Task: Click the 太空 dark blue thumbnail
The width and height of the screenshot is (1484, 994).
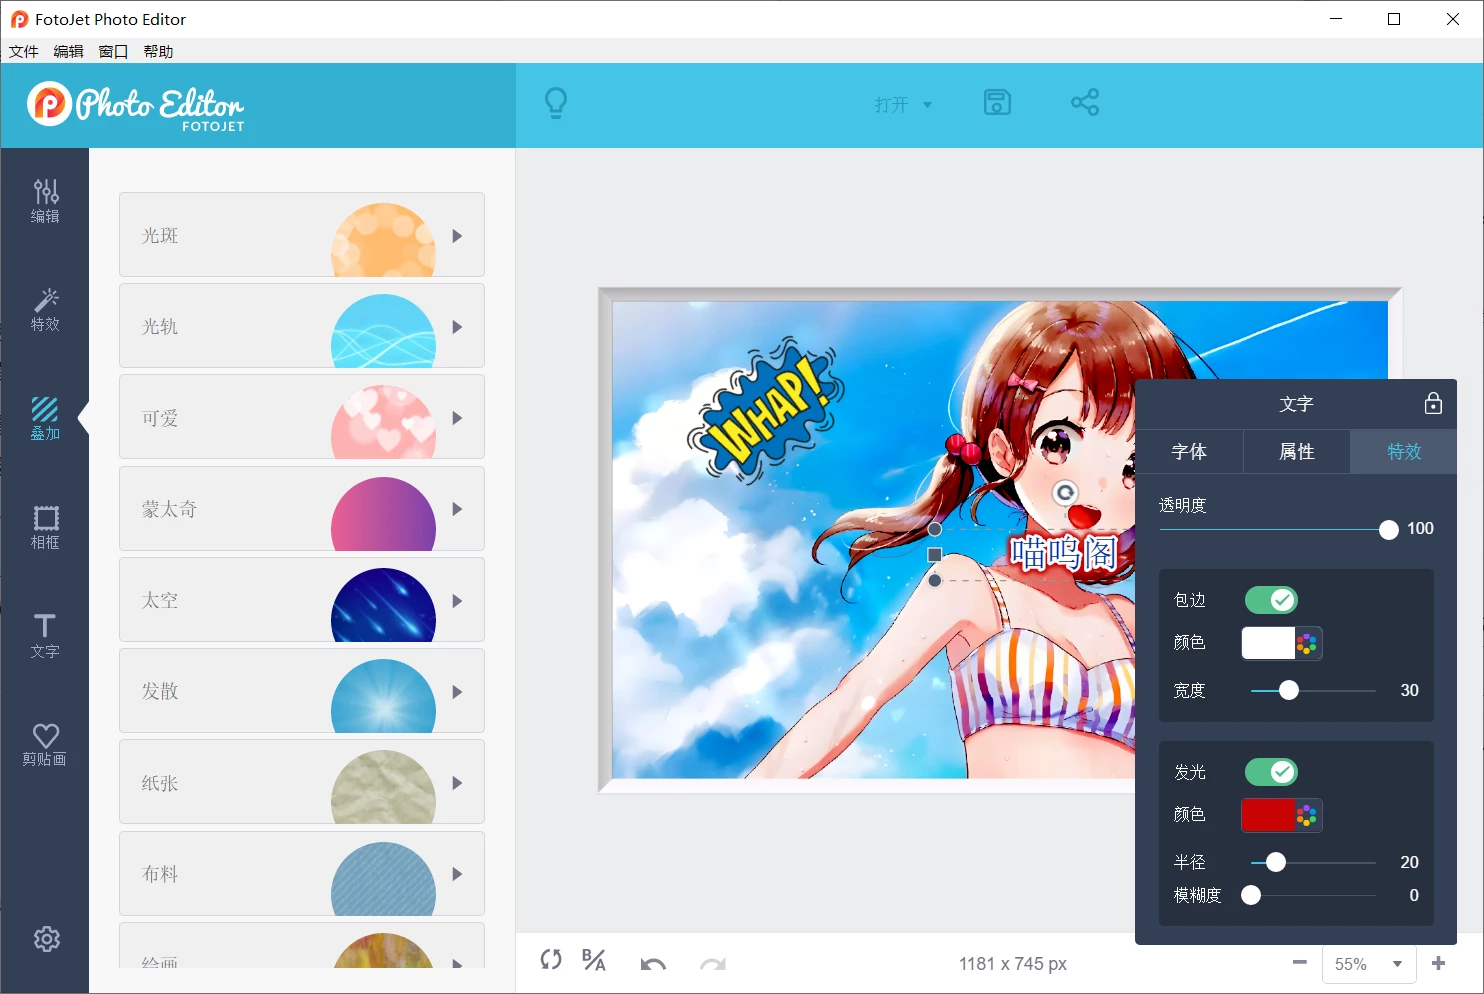Action: coord(383,605)
